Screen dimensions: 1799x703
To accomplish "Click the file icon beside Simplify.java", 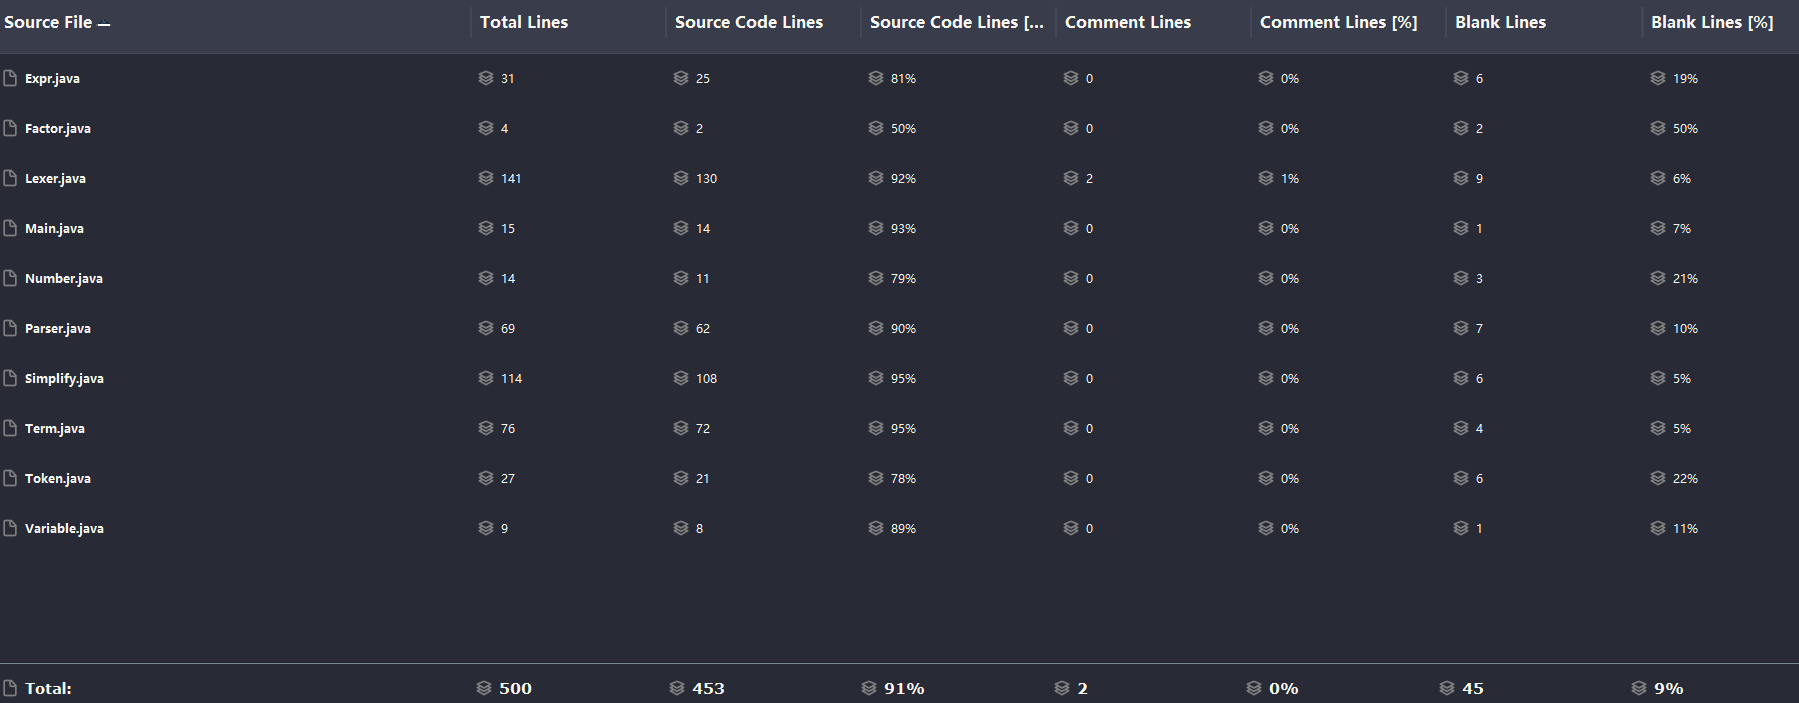I will coord(10,378).
